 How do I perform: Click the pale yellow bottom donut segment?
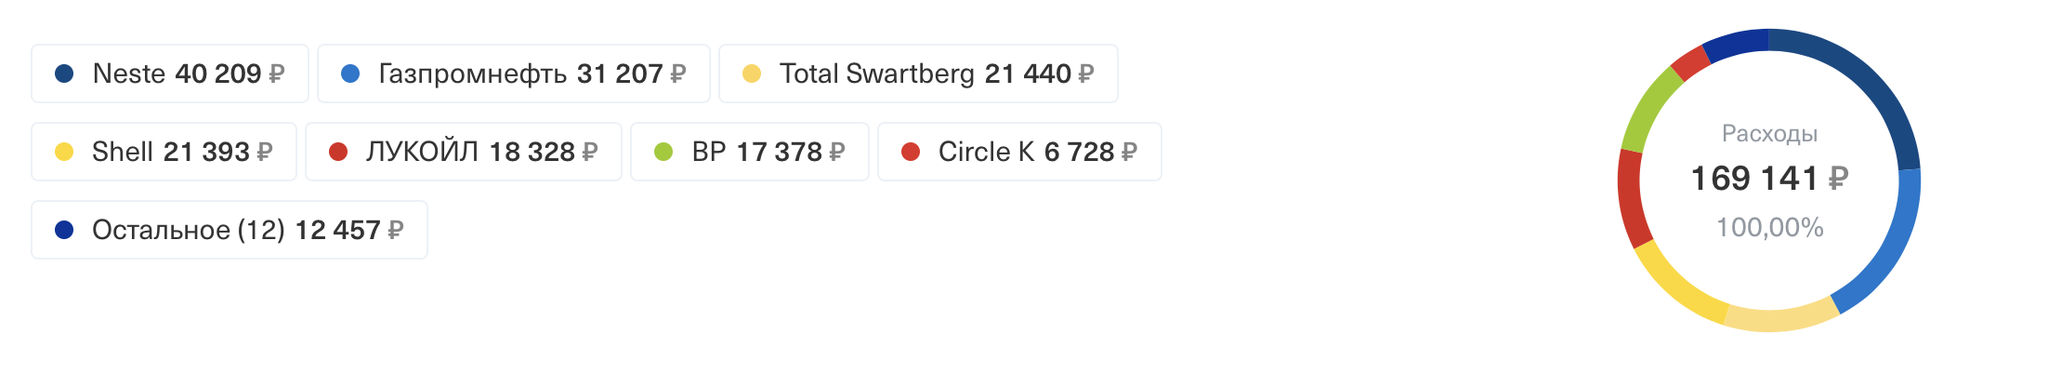pos(1782,318)
